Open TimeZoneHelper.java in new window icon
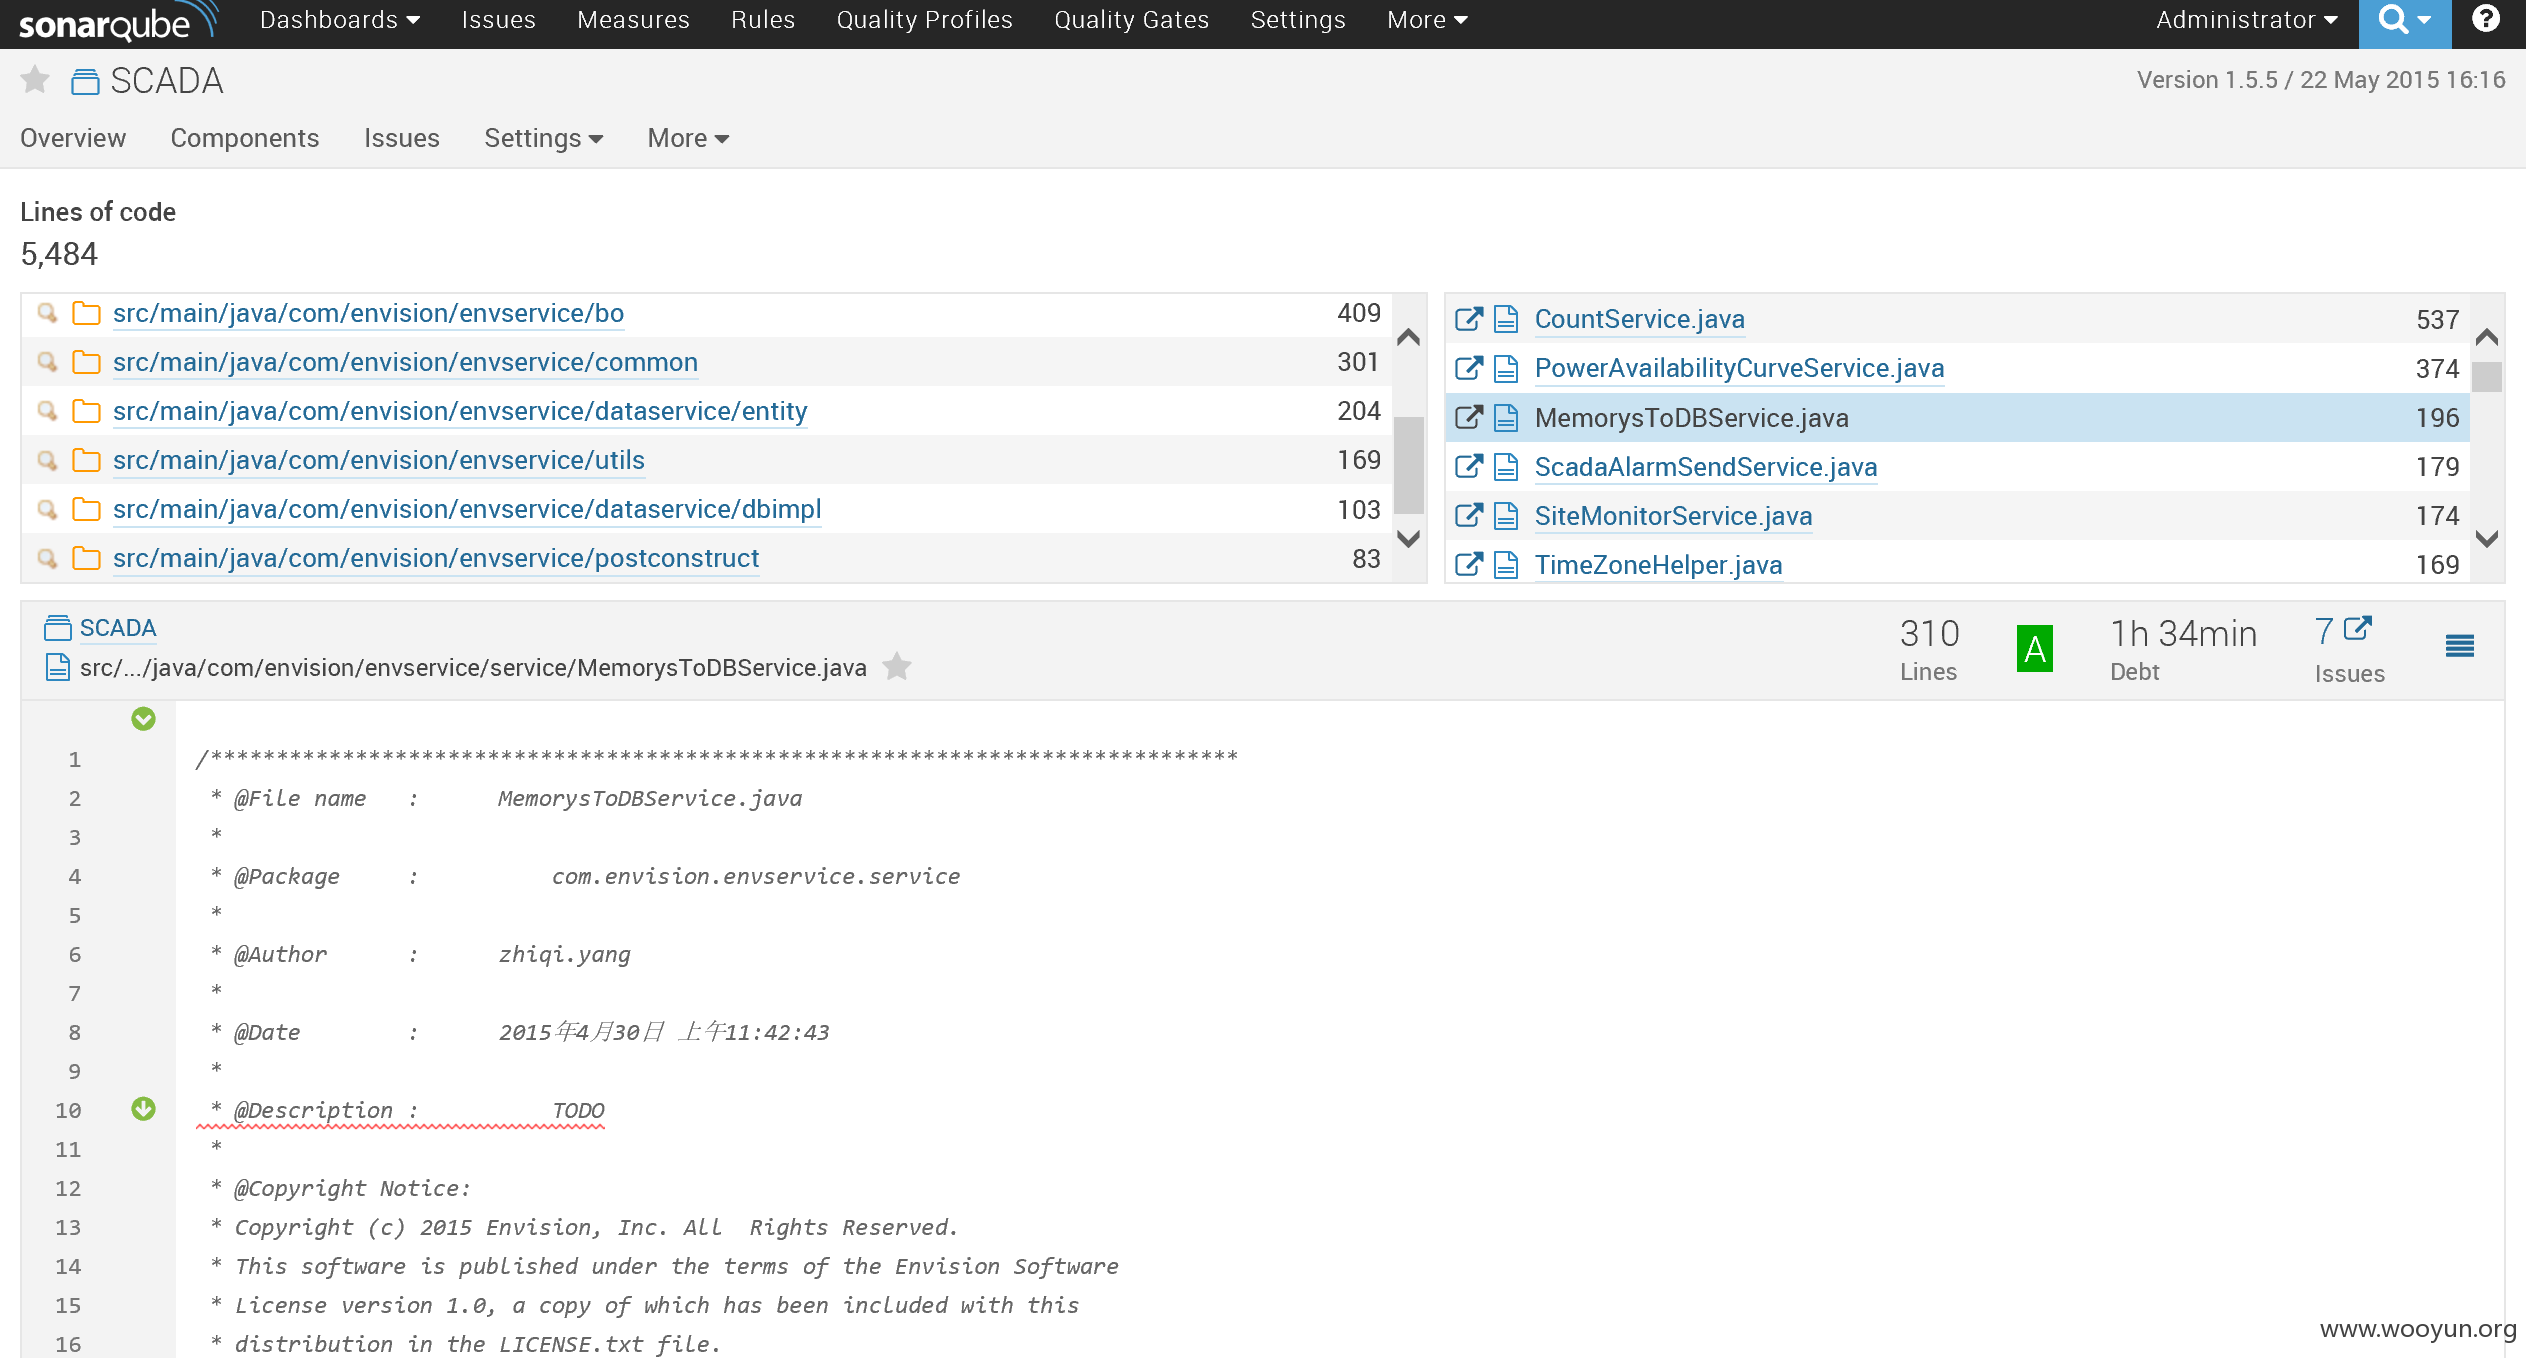This screenshot has width=2526, height=1358. tap(1469, 564)
